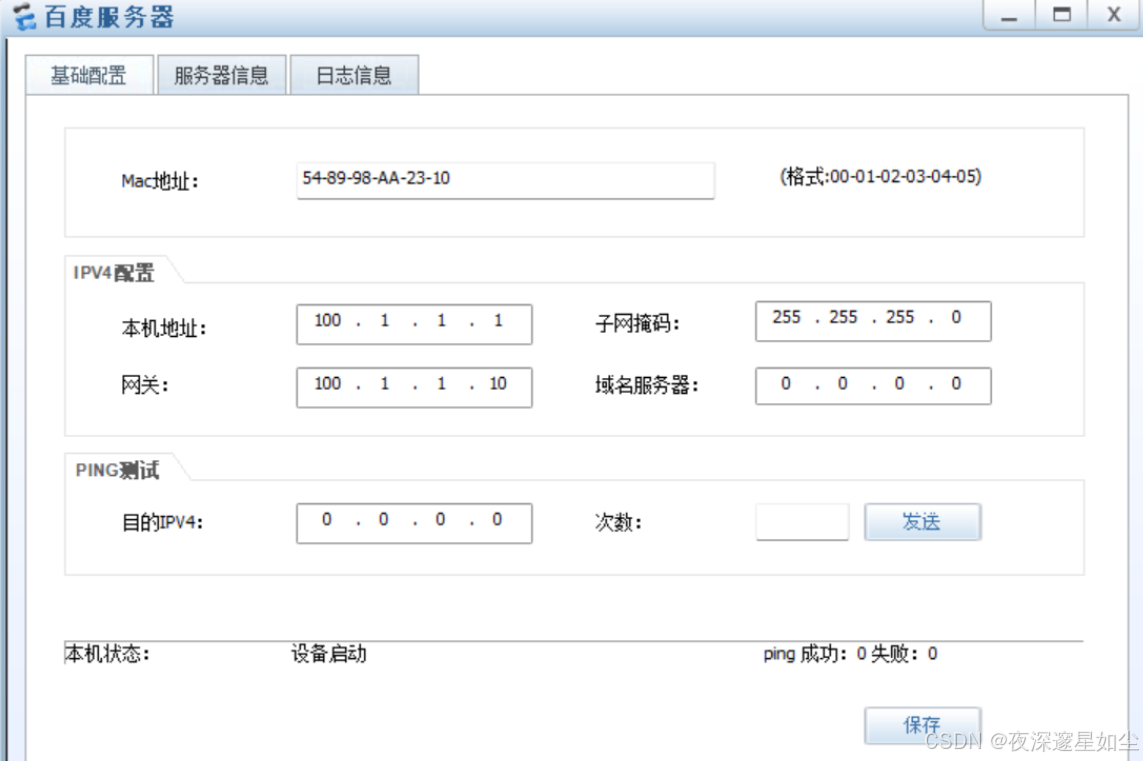The image size is (1143, 761).
Task: Click the 目的IPV4 address field
Action: (x=414, y=523)
